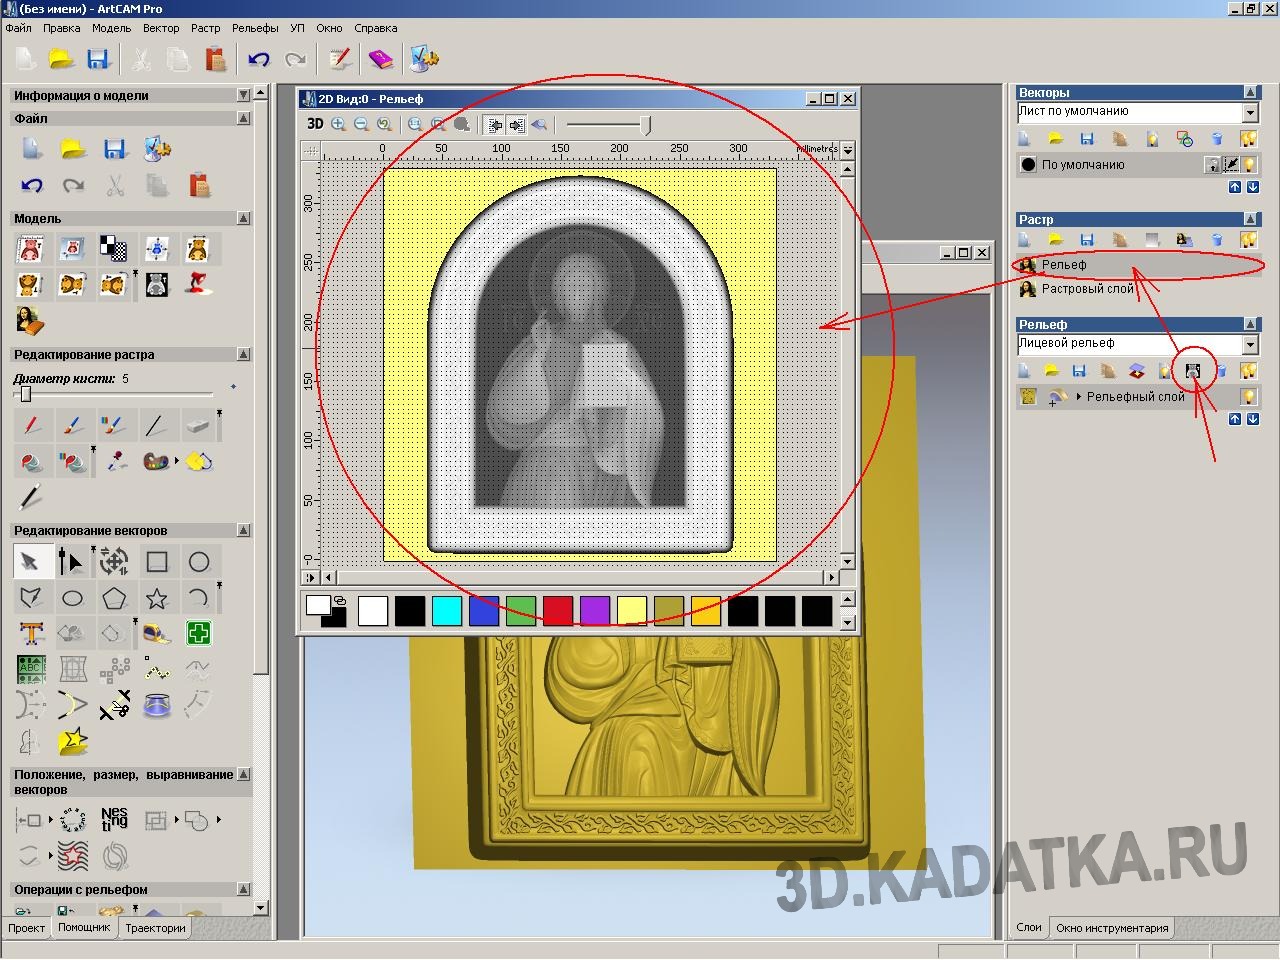Viewport: 1280px width, 960px height.
Task: Select the paint brush tool in raster editing
Action: tap(72, 426)
